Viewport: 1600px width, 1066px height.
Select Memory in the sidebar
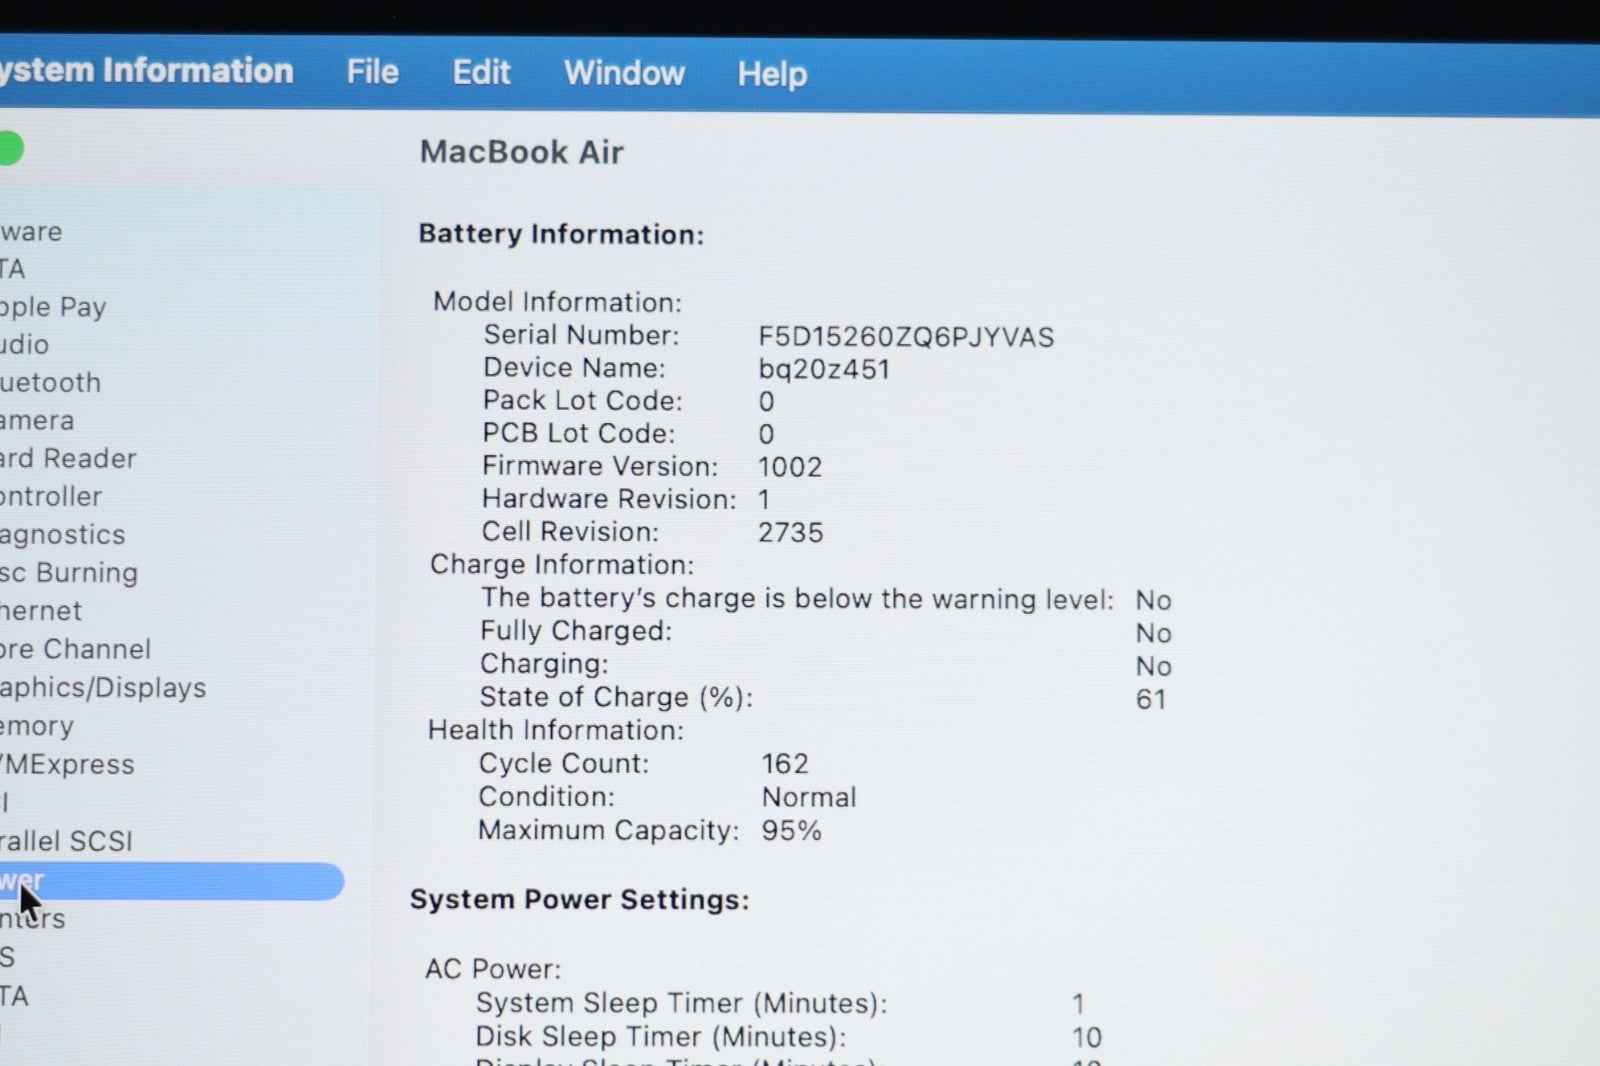pos(37,727)
